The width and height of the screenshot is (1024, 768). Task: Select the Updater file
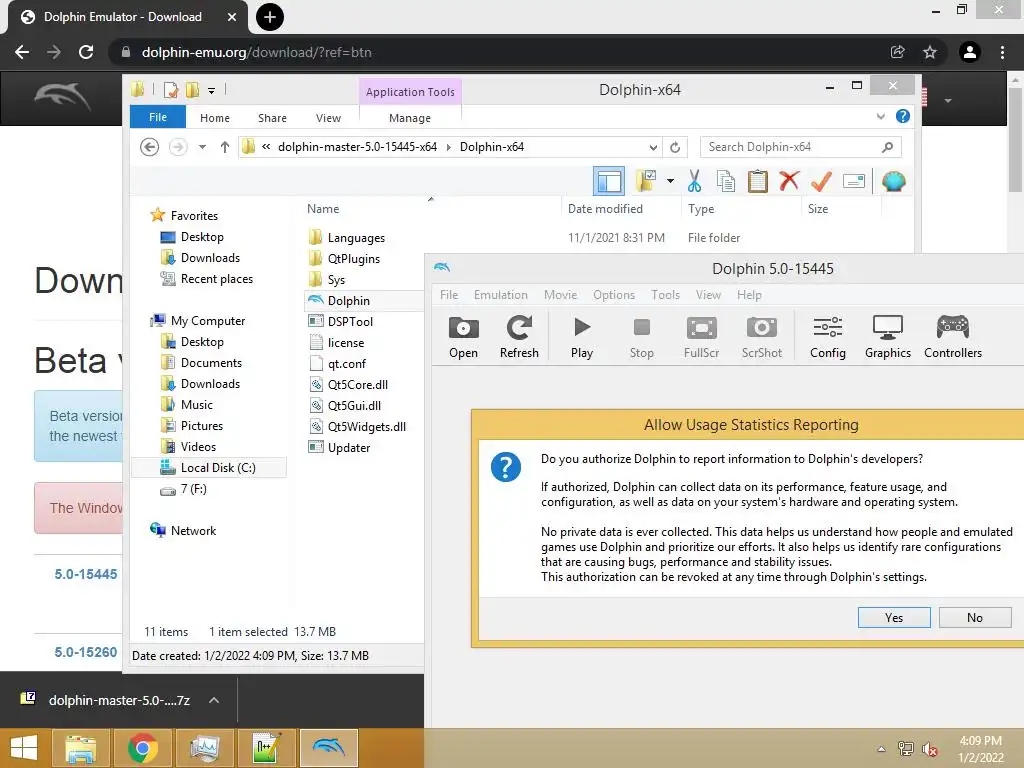349,447
